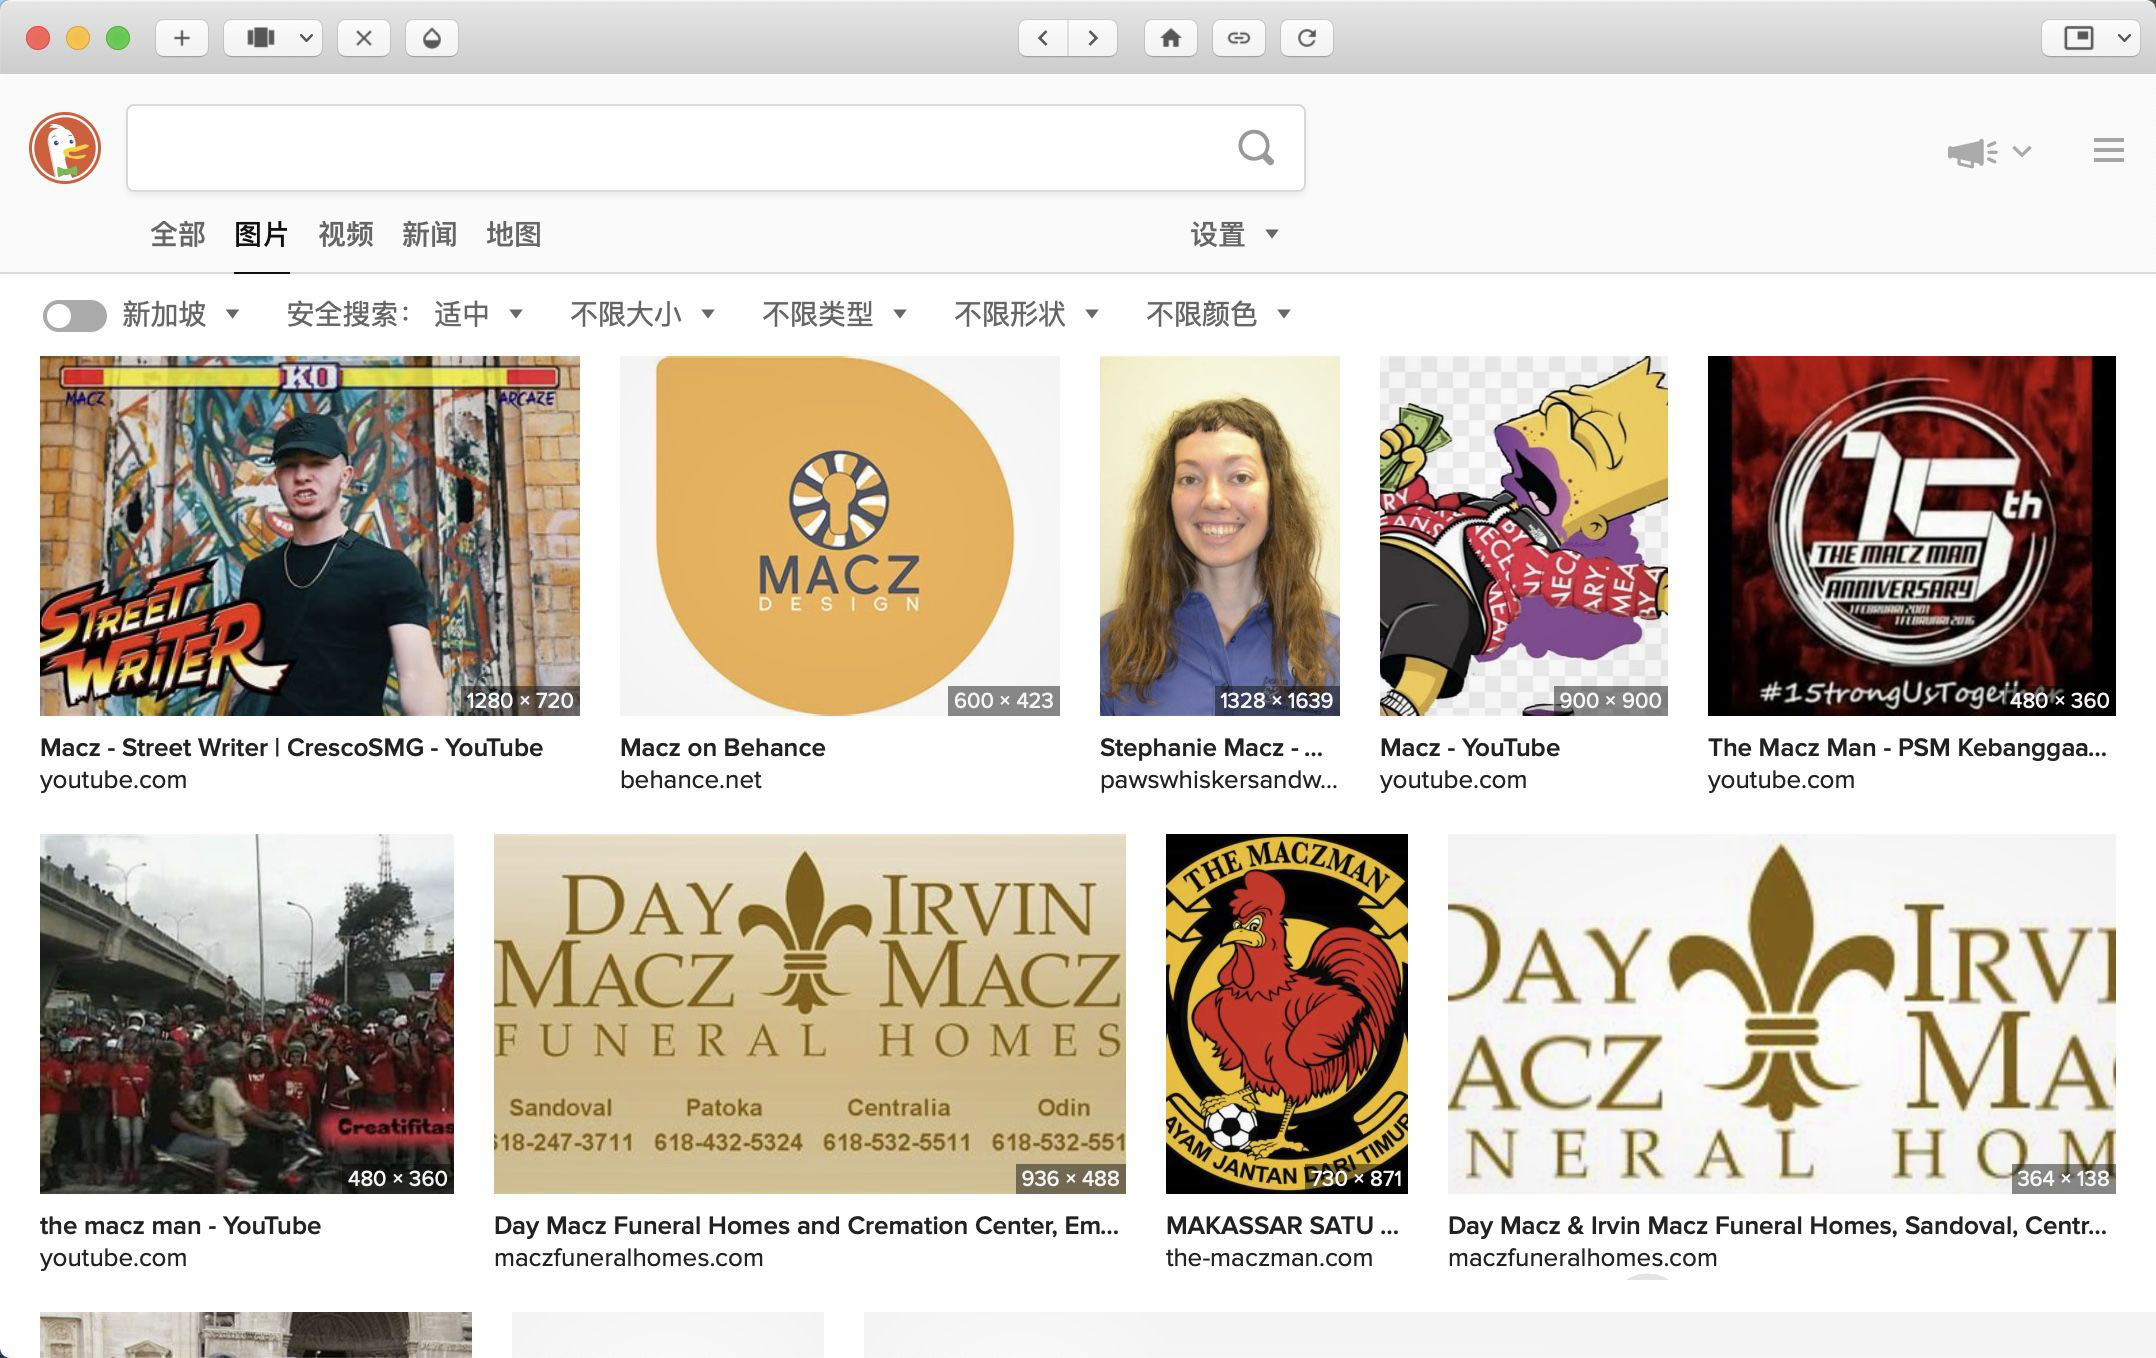Switch to the 全部 tab
The image size is (2156, 1358).
(x=178, y=235)
